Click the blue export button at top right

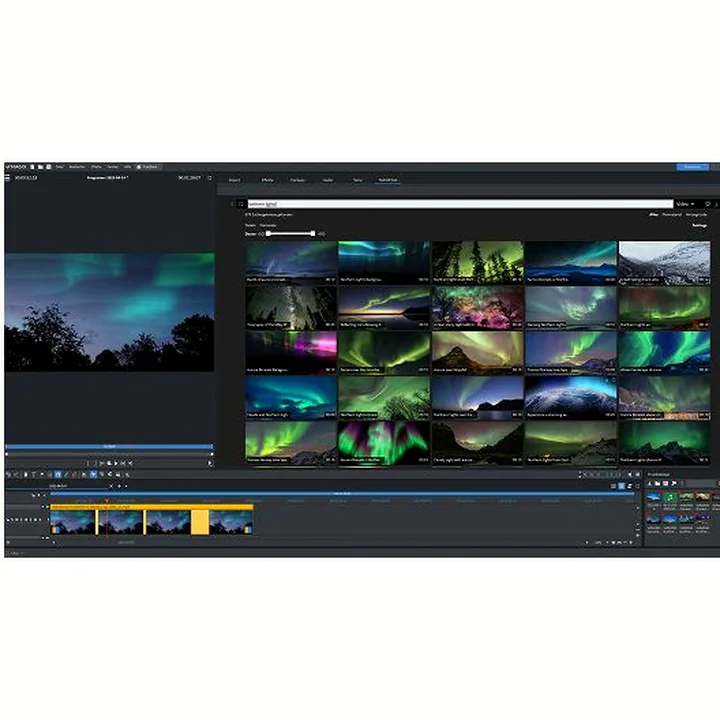click(x=692, y=167)
